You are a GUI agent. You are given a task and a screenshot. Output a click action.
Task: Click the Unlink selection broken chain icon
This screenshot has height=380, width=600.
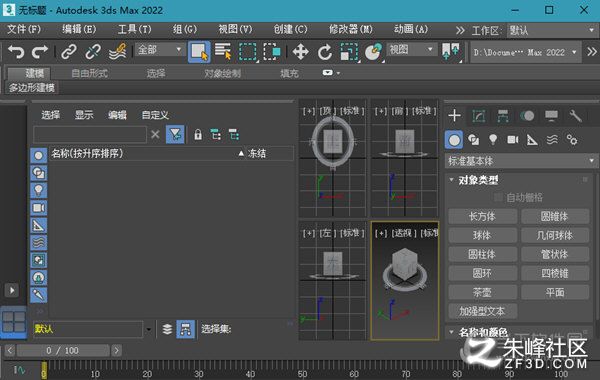click(93, 51)
